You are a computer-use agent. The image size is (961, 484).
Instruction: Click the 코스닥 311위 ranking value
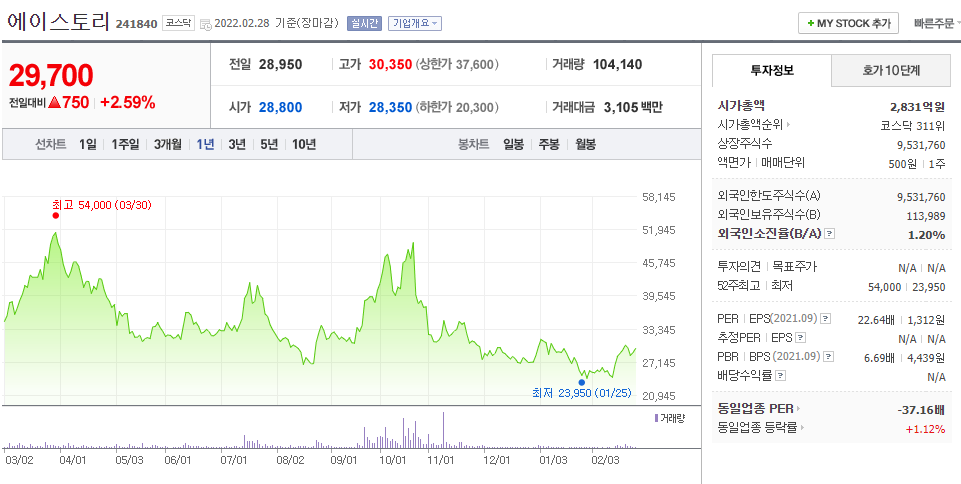(x=913, y=126)
